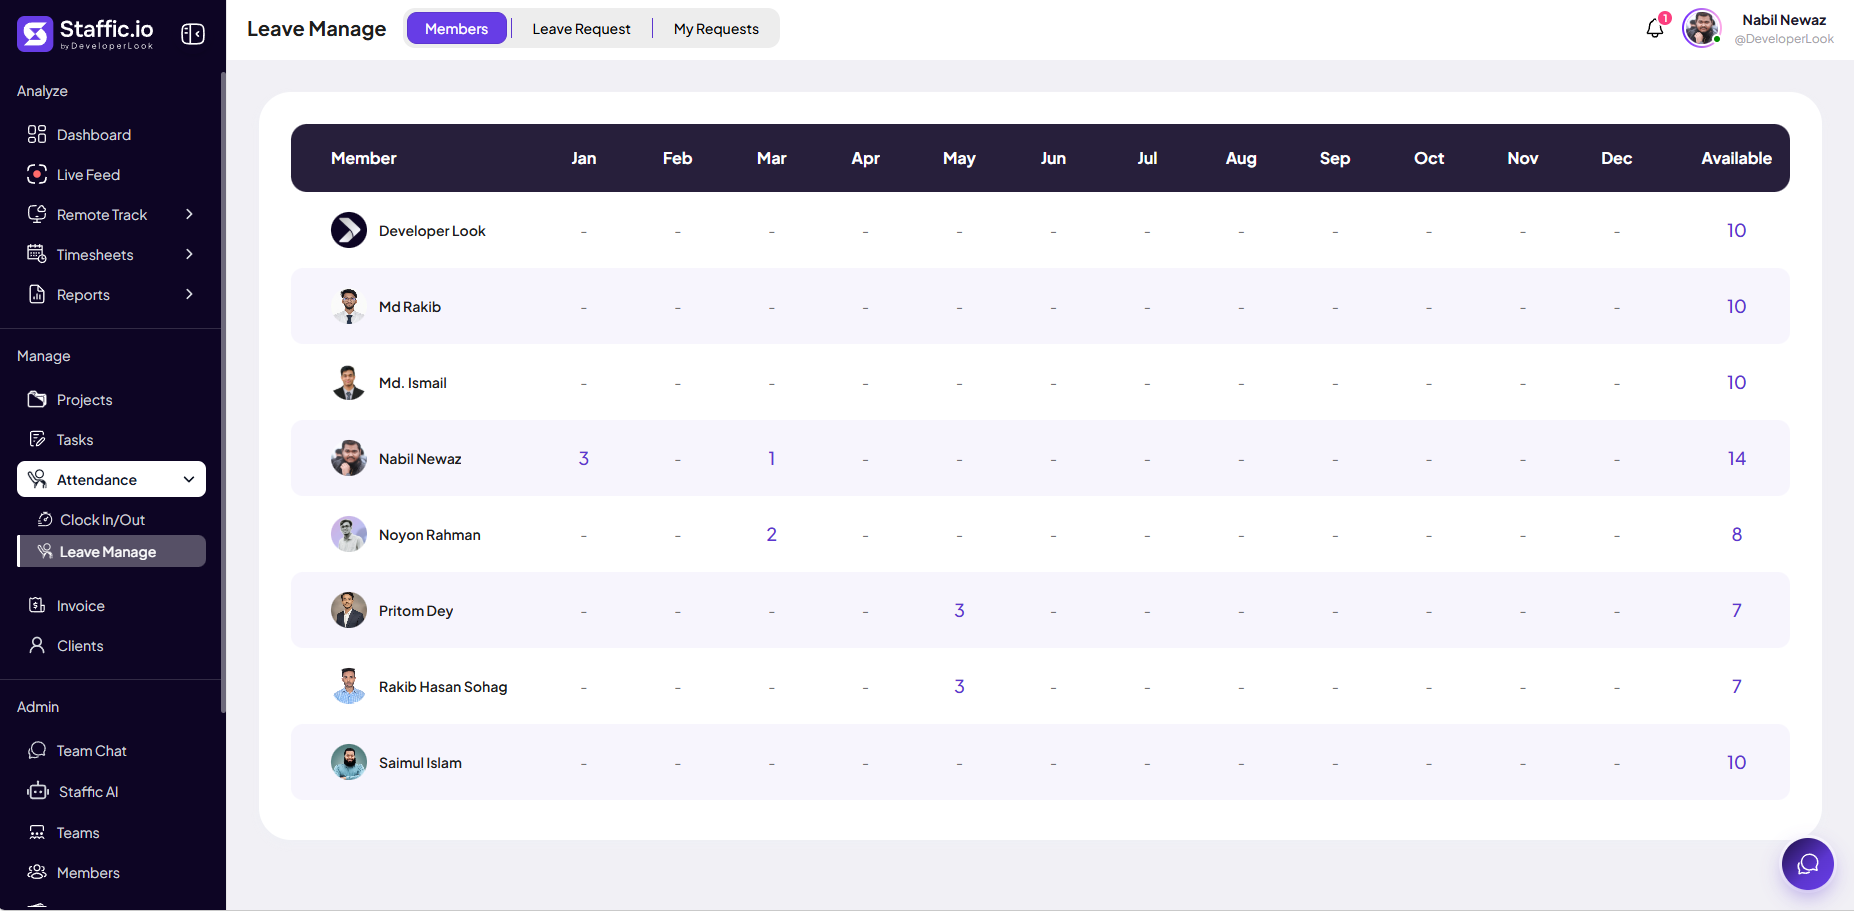This screenshot has width=1854, height=911.
Task: Click the Nabil Newaz username in the header
Action: 1784,19
